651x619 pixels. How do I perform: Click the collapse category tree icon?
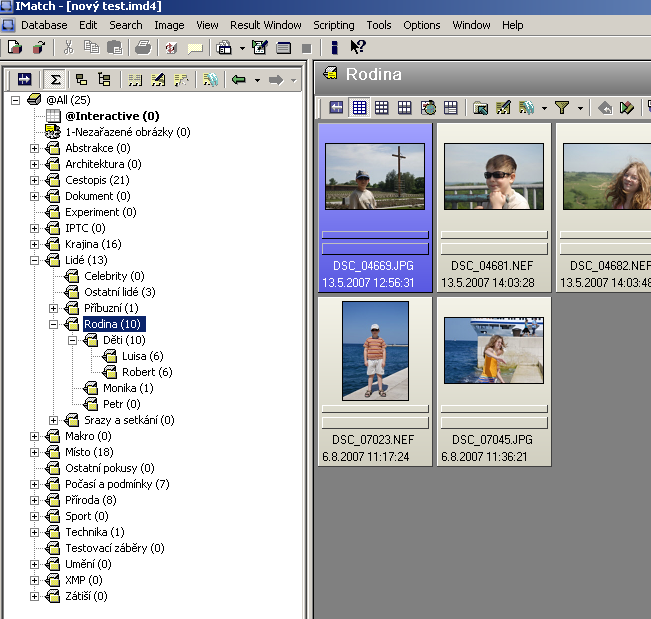click(81, 79)
